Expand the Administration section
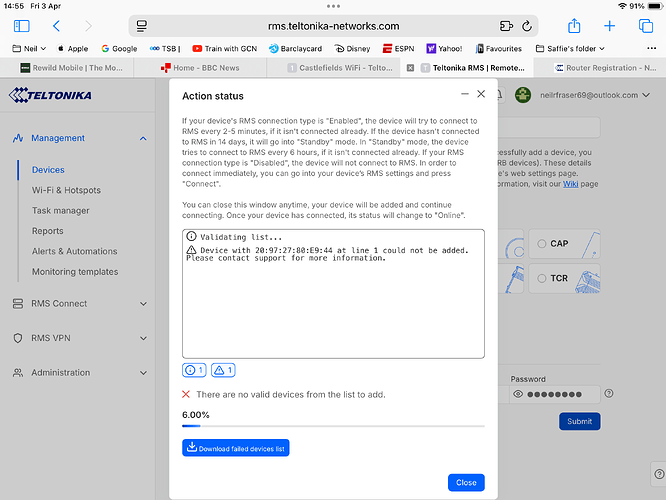This screenshot has width=666, height=500. click(143, 373)
